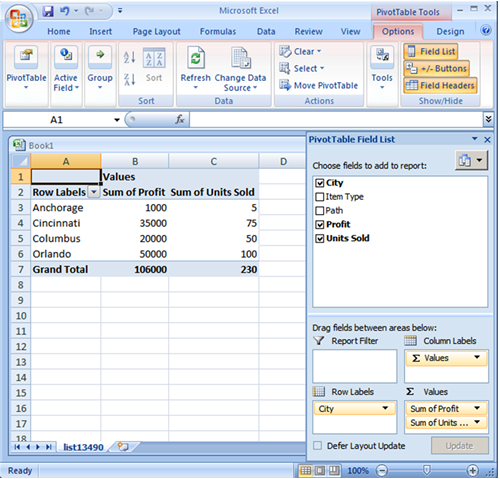Click the 100% zoom level button
Image resolution: width=500 pixels, height=479 pixels.
[x=358, y=471]
